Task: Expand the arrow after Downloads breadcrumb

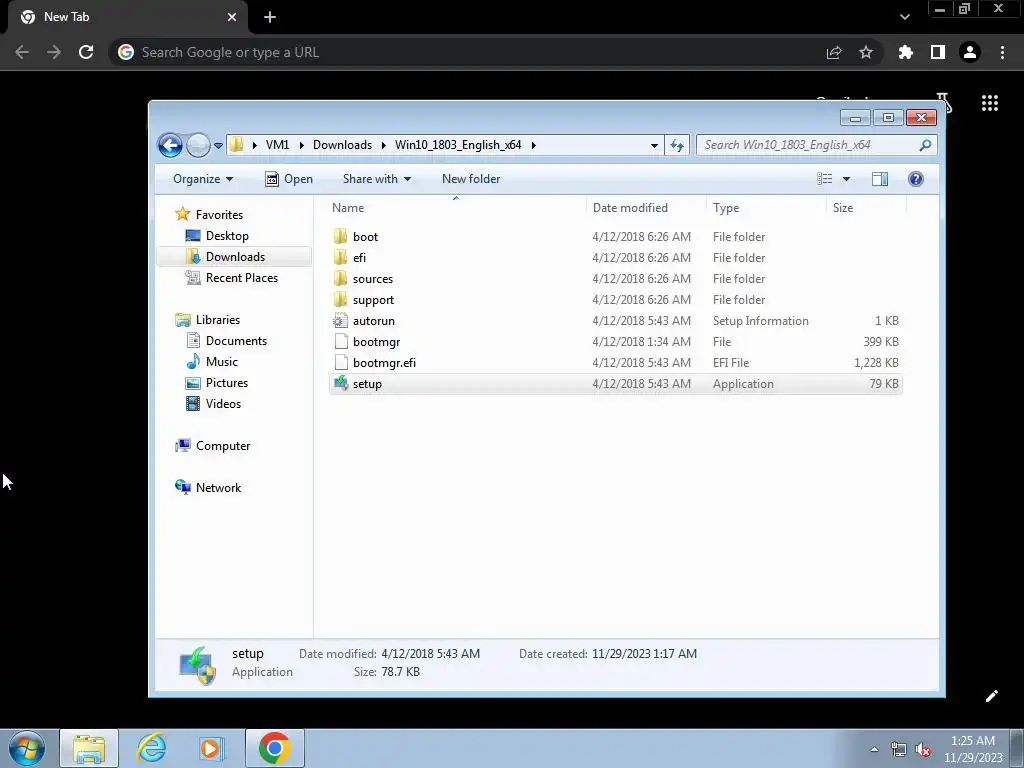Action: pos(384,145)
